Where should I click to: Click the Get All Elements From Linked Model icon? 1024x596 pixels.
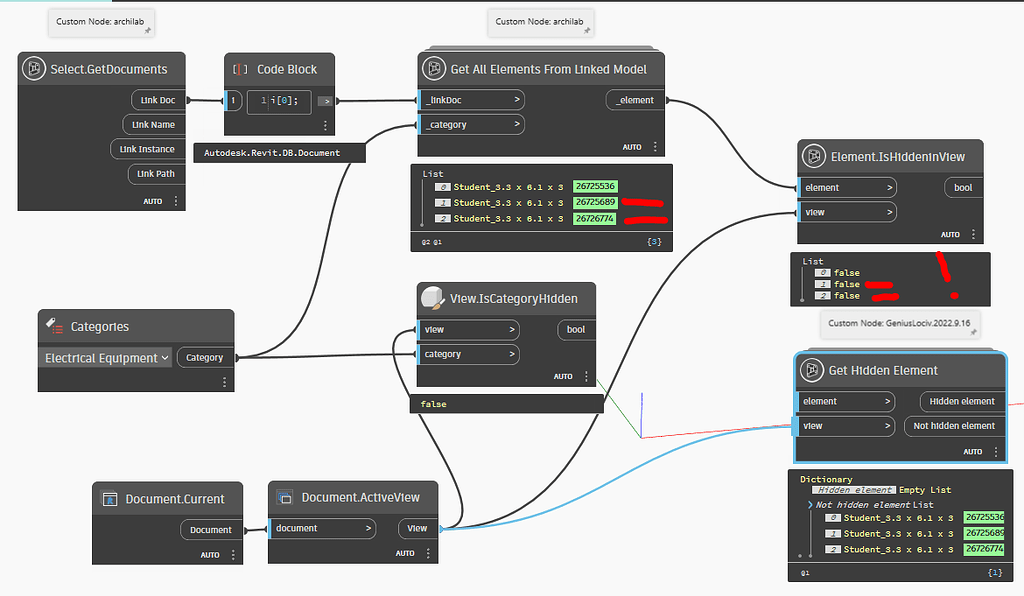pyautogui.click(x=434, y=68)
